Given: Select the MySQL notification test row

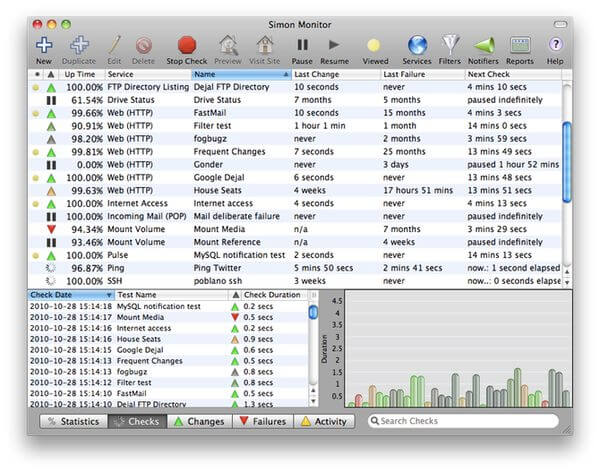Looking at the screenshot, I should [295, 255].
